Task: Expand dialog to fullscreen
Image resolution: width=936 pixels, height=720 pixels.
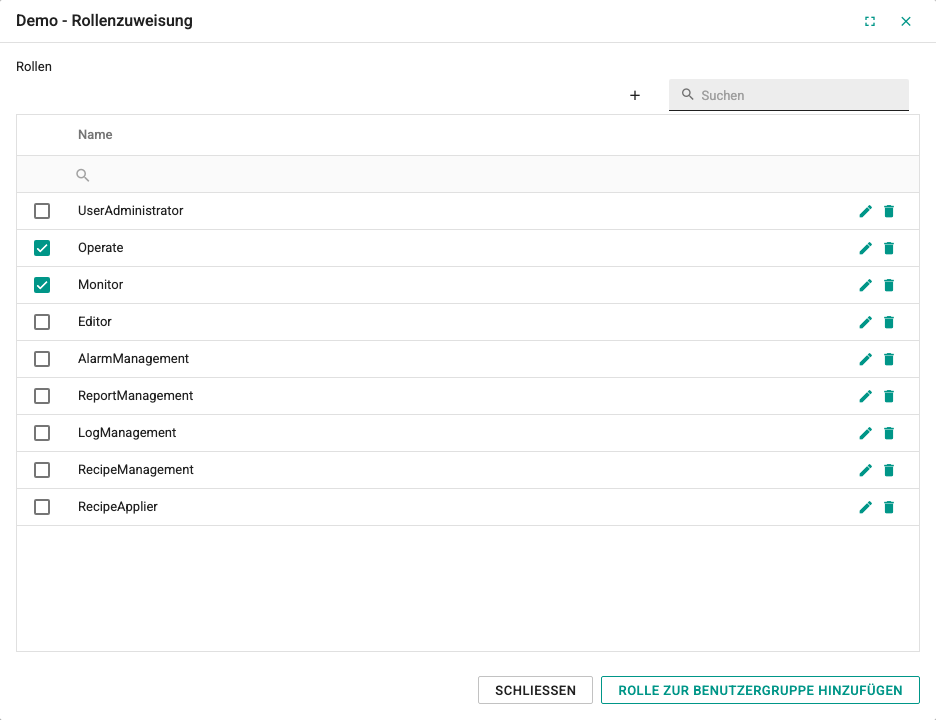Action: pyautogui.click(x=870, y=21)
